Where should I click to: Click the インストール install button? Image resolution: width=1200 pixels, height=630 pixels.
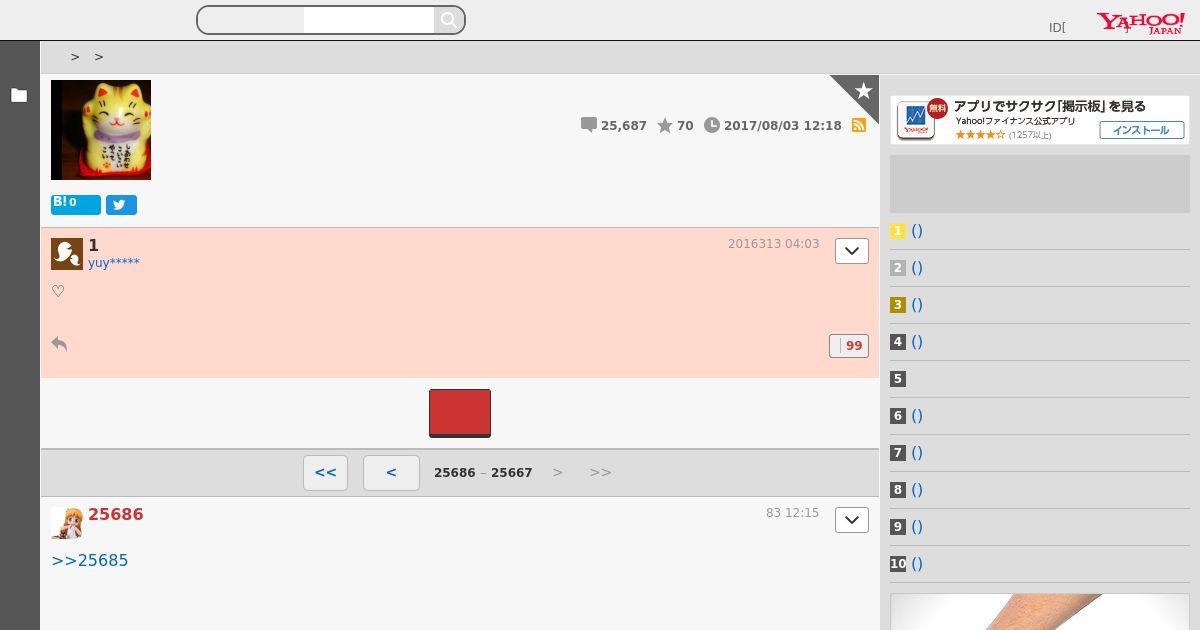[1141, 130]
